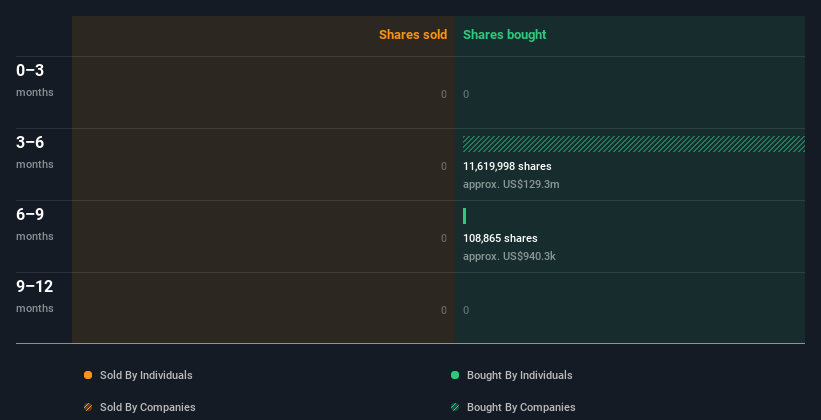The image size is (821, 420).
Task: Click the approx. US$129.3m text
Action: pyautogui.click(x=511, y=184)
